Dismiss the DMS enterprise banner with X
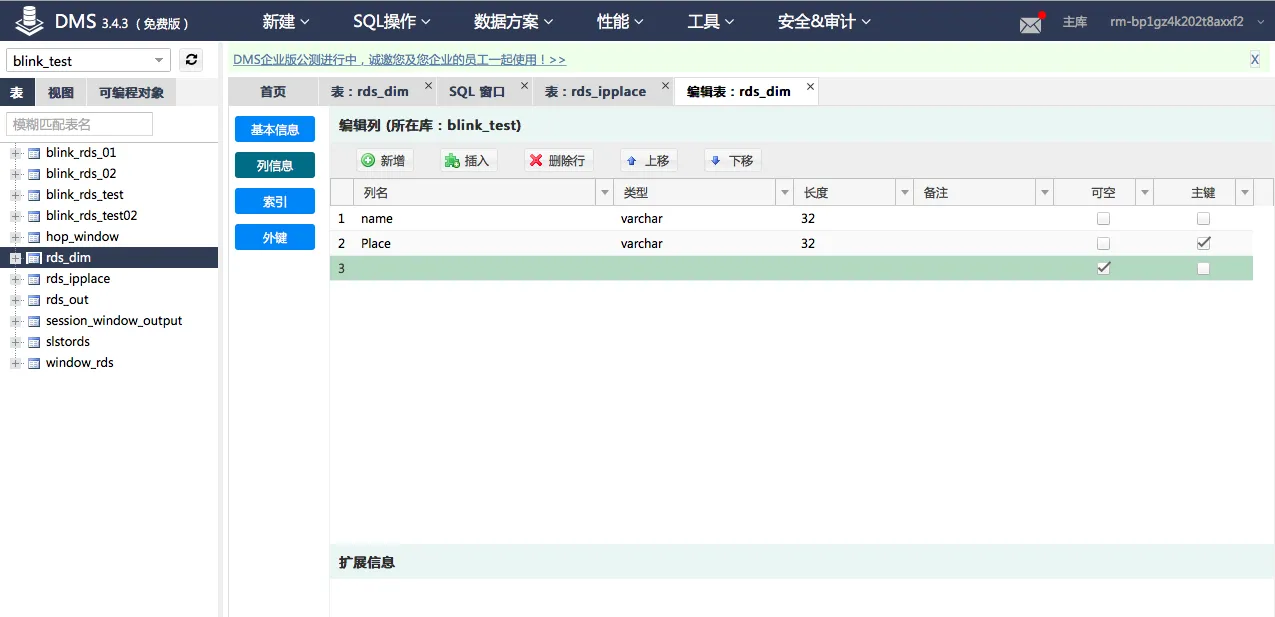Viewport: 1275px width, 617px height. (x=1255, y=60)
